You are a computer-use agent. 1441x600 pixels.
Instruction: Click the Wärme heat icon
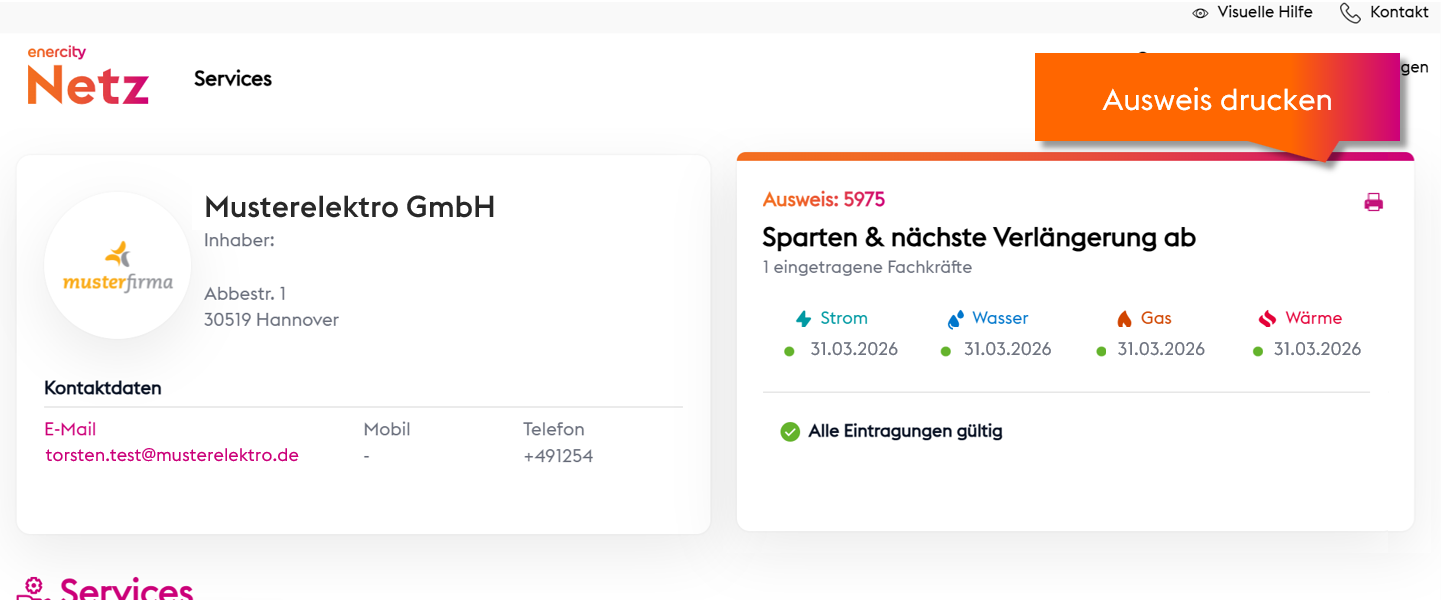click(x=1267, y=319)
